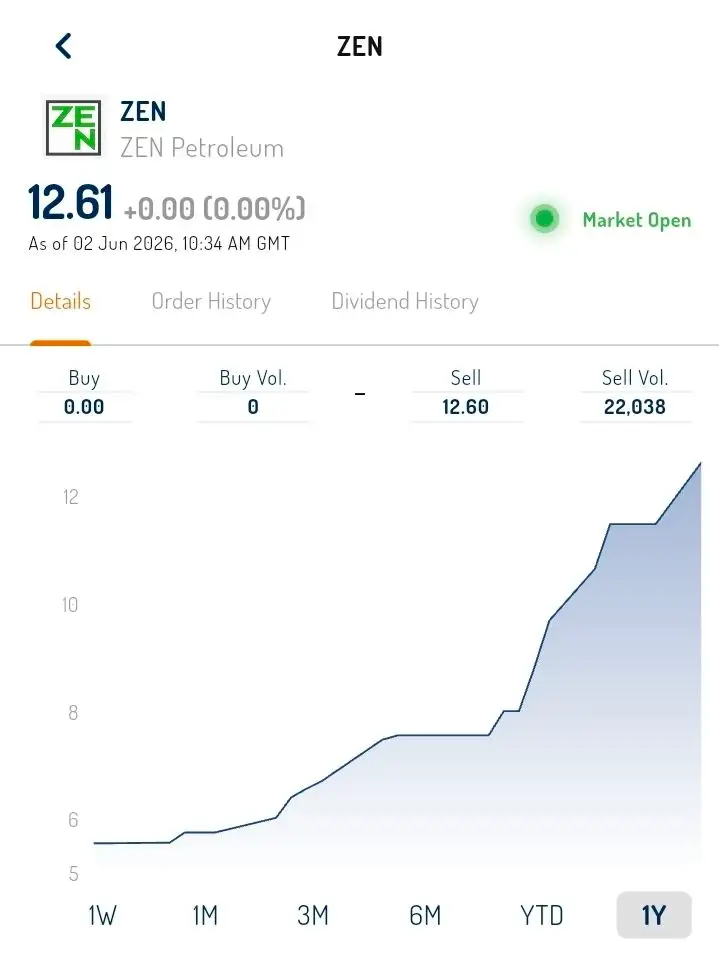The image size is (719, 980).
Task: Select the 1W chart range
Action: tap(102, 915)
